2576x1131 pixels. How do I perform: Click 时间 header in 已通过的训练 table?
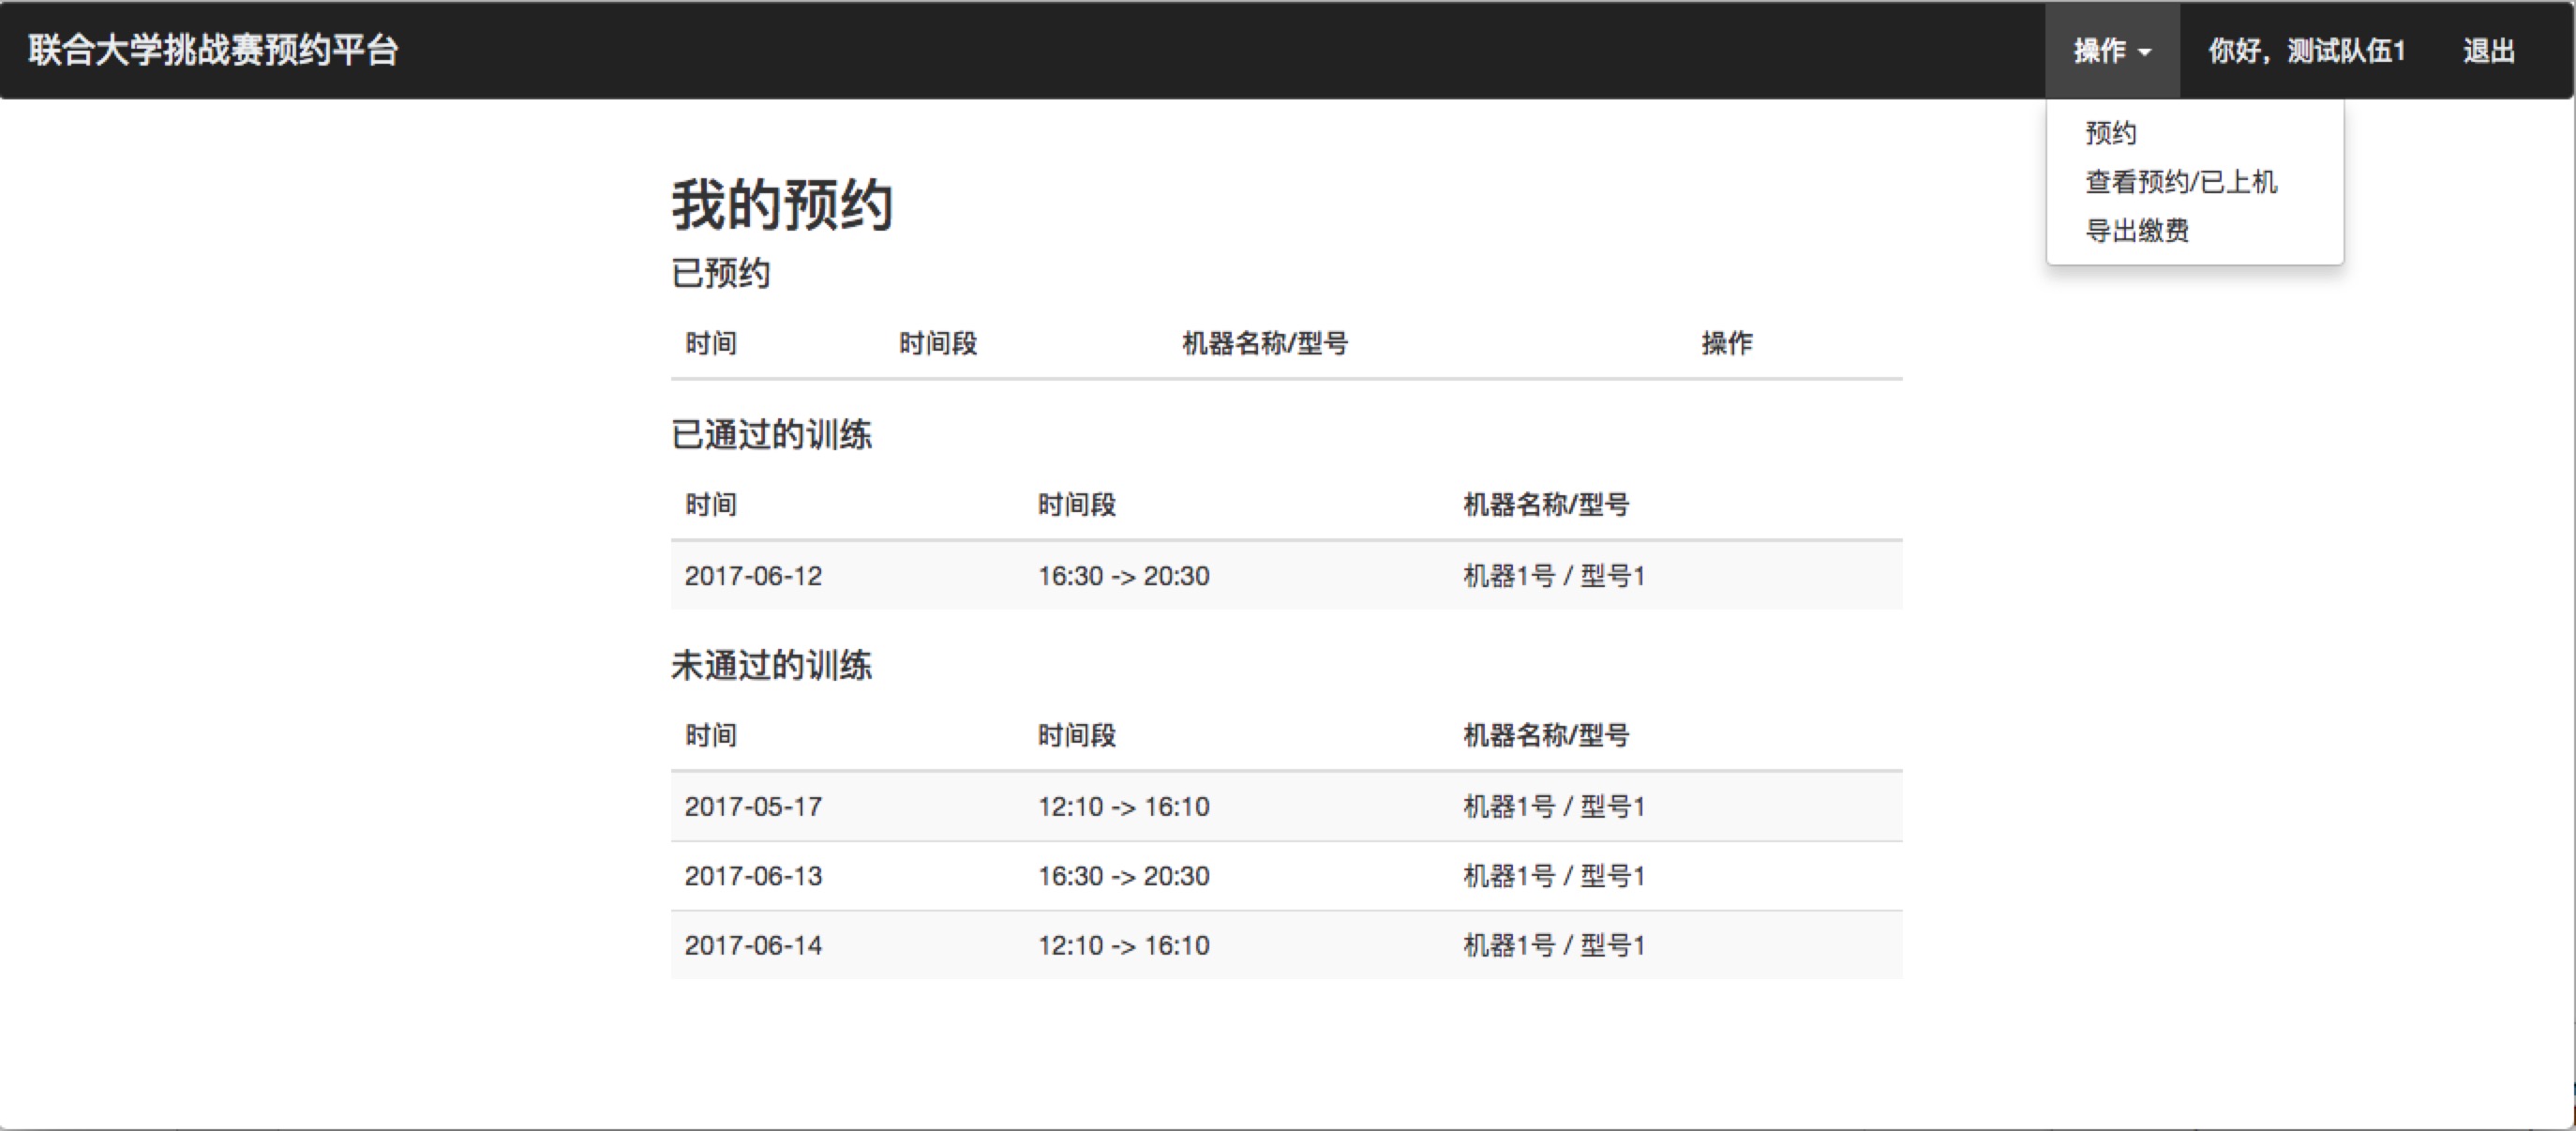[x=711, y=504]
